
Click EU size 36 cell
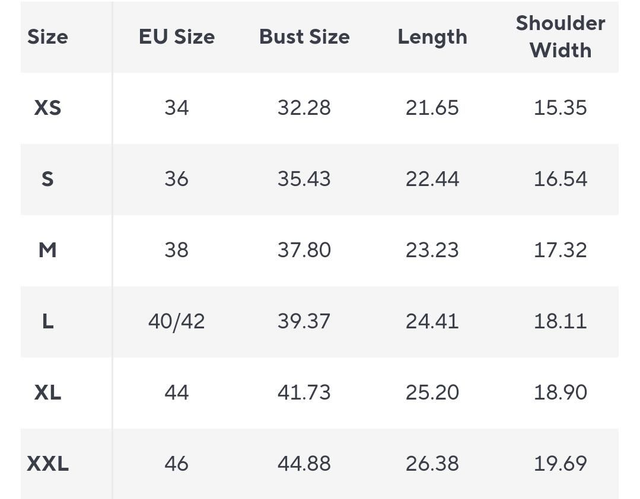point(176,179)
